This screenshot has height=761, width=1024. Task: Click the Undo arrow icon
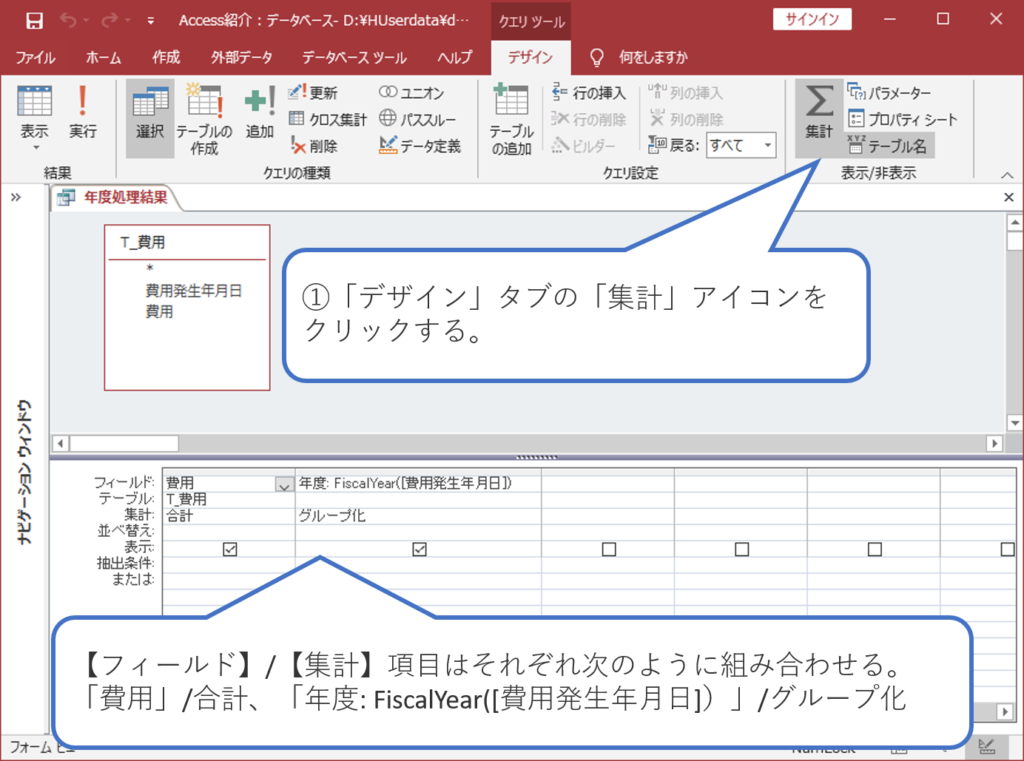(x=69, y=20)
